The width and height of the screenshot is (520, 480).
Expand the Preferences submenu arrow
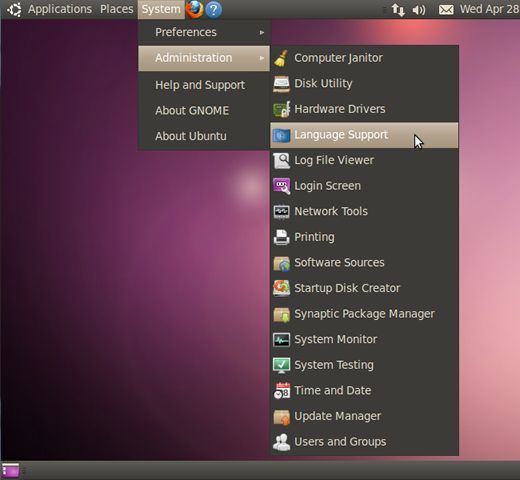click(x=262, y=32)
